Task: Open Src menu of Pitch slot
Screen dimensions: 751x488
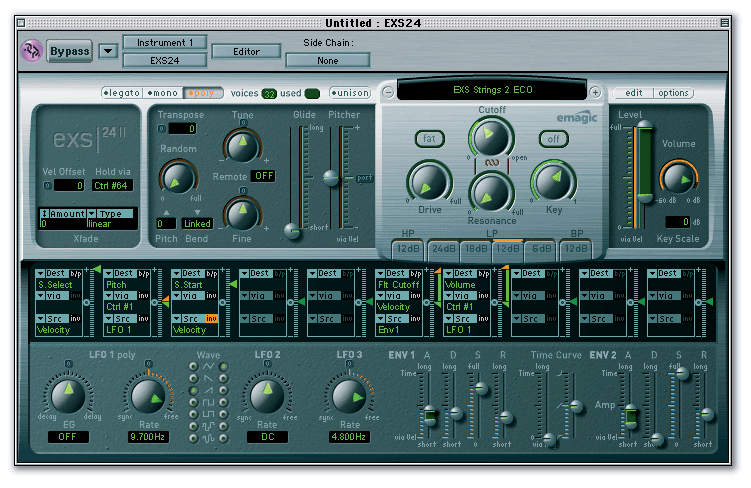Action: coord(120,318)
